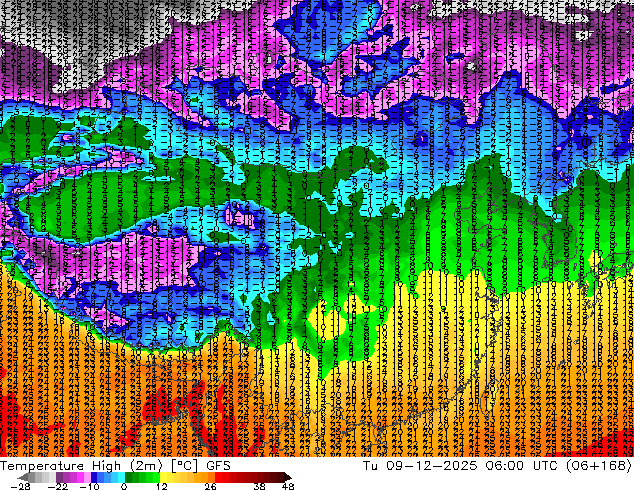The width and height of the screenshot is (634, 490).
Task: Click the '12' legend value
Action: (162, 486)
